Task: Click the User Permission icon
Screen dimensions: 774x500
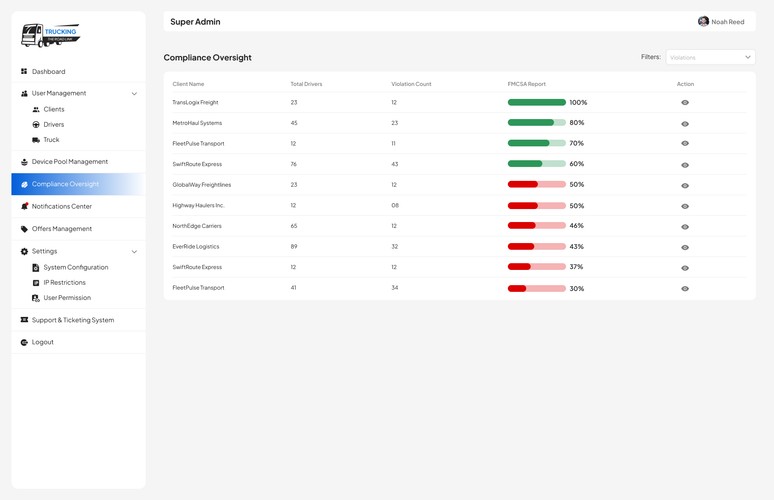Action: [36, 298]
